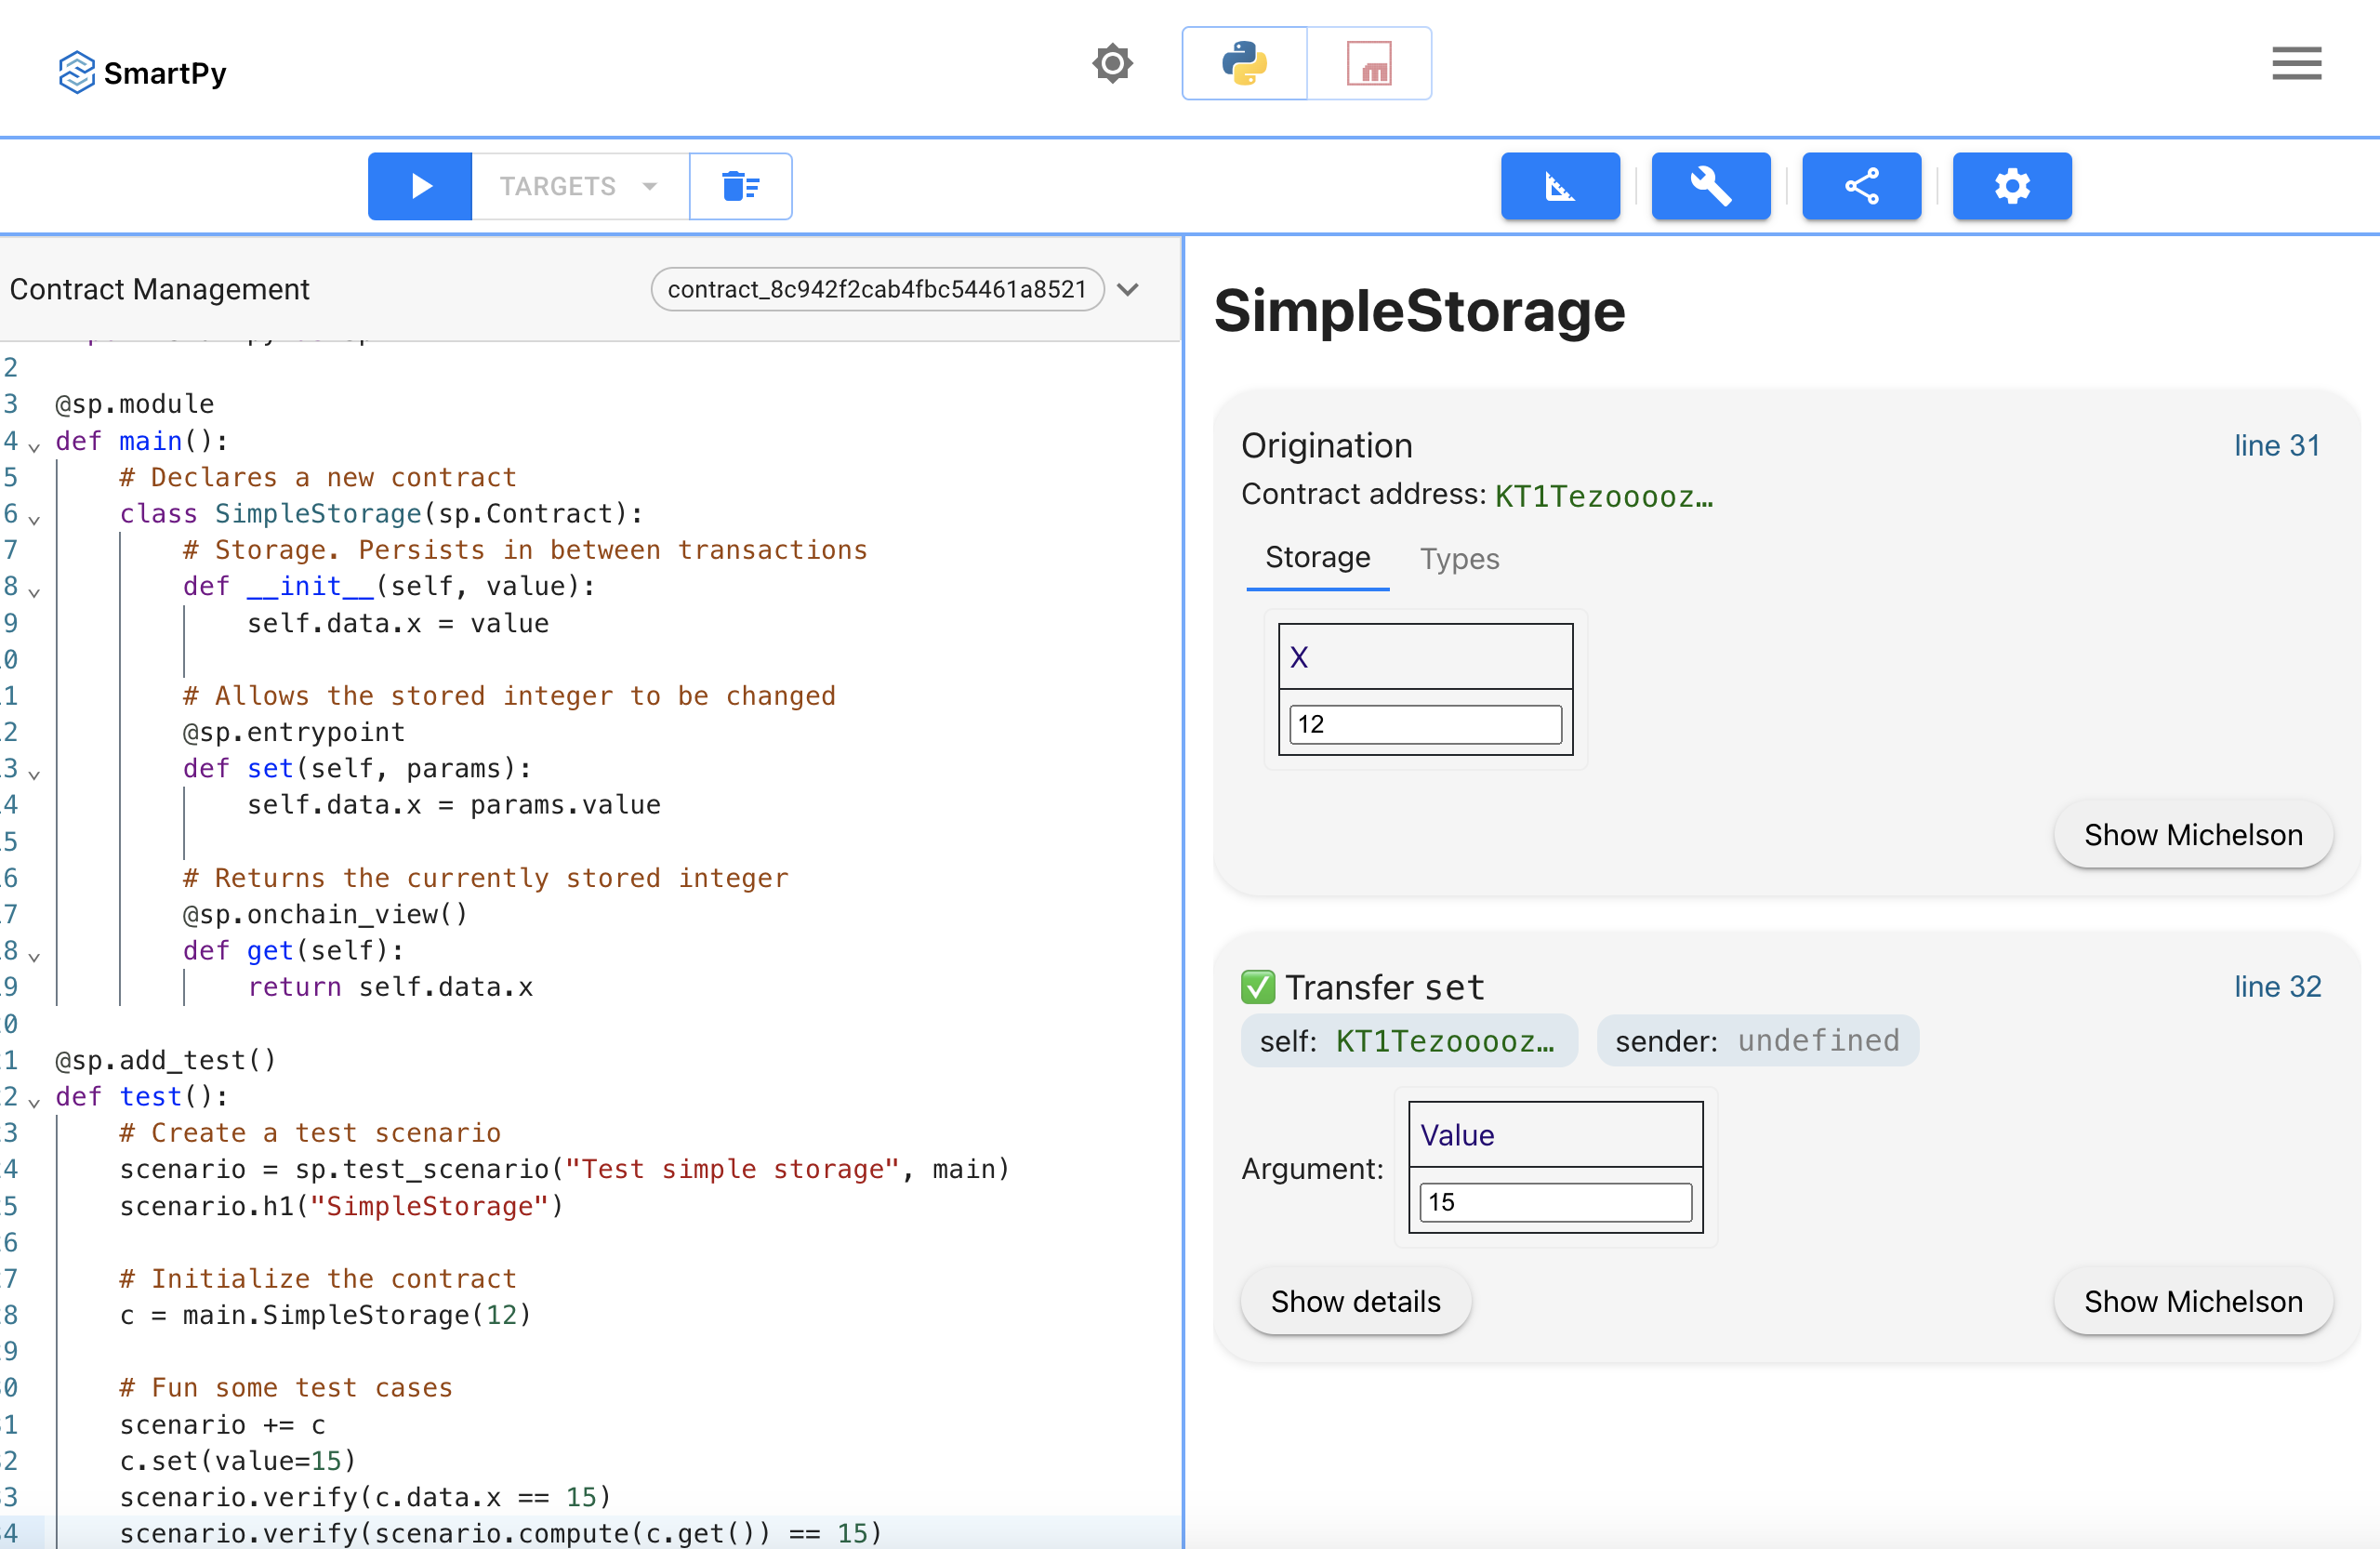Open the line 32 link
The height and width of the screenshot is (1549, 2380).
(2277, 986)
